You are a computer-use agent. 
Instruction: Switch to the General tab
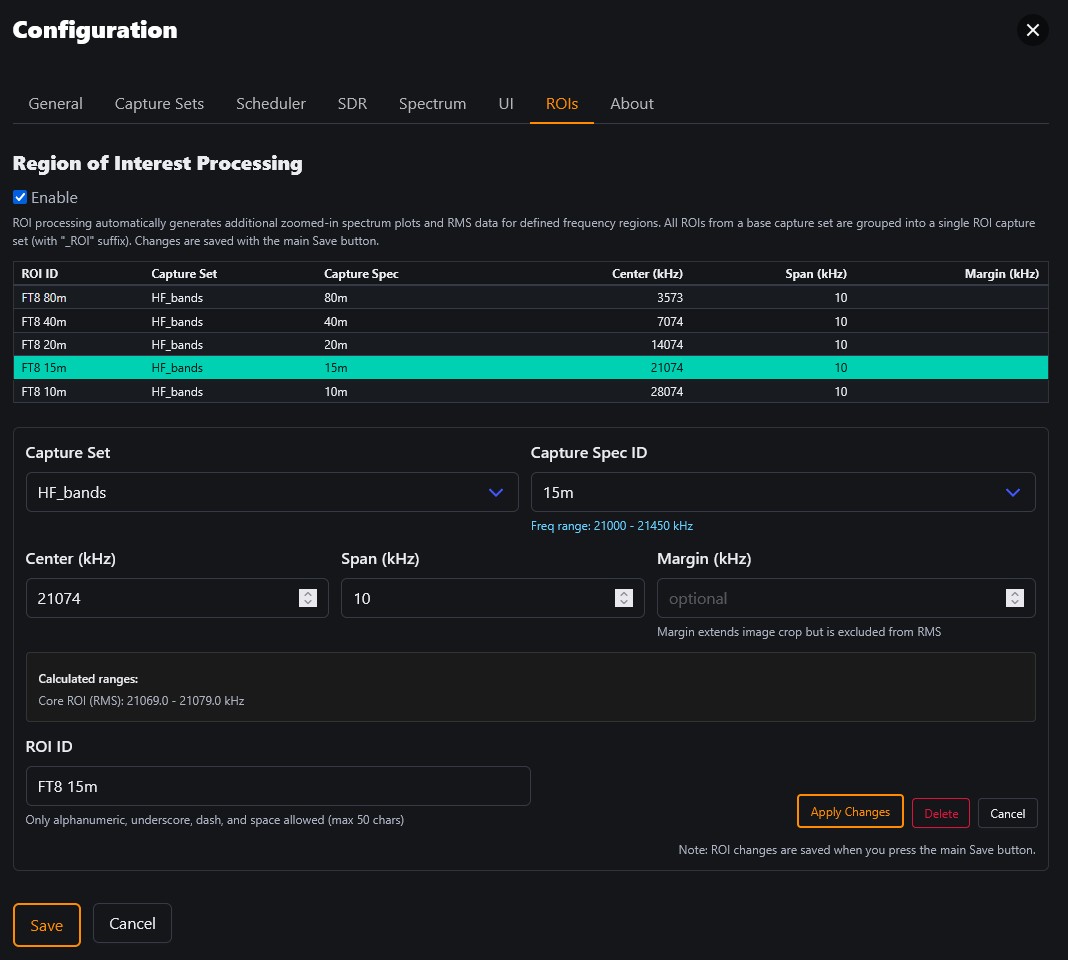[x=55, y=104]
